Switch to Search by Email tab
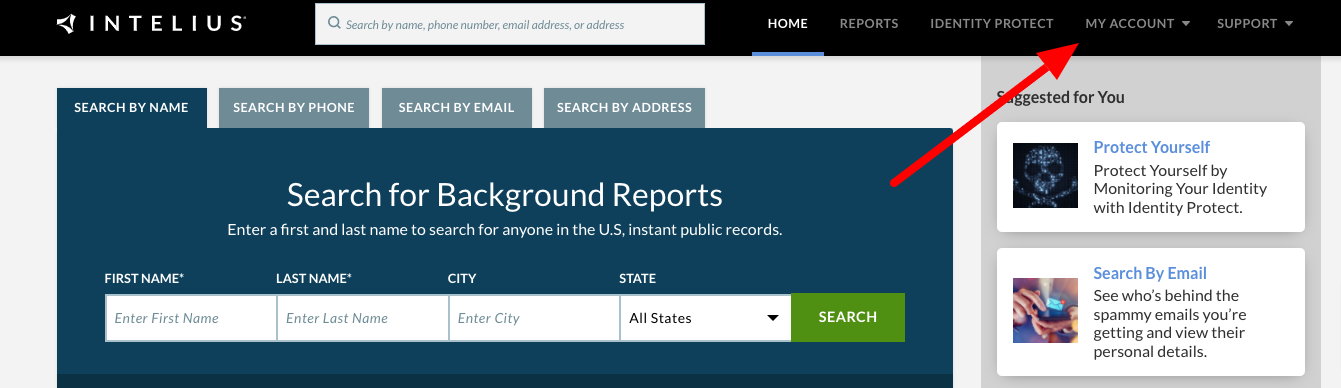Screen dimensions: 1341x388 point(456,108)
